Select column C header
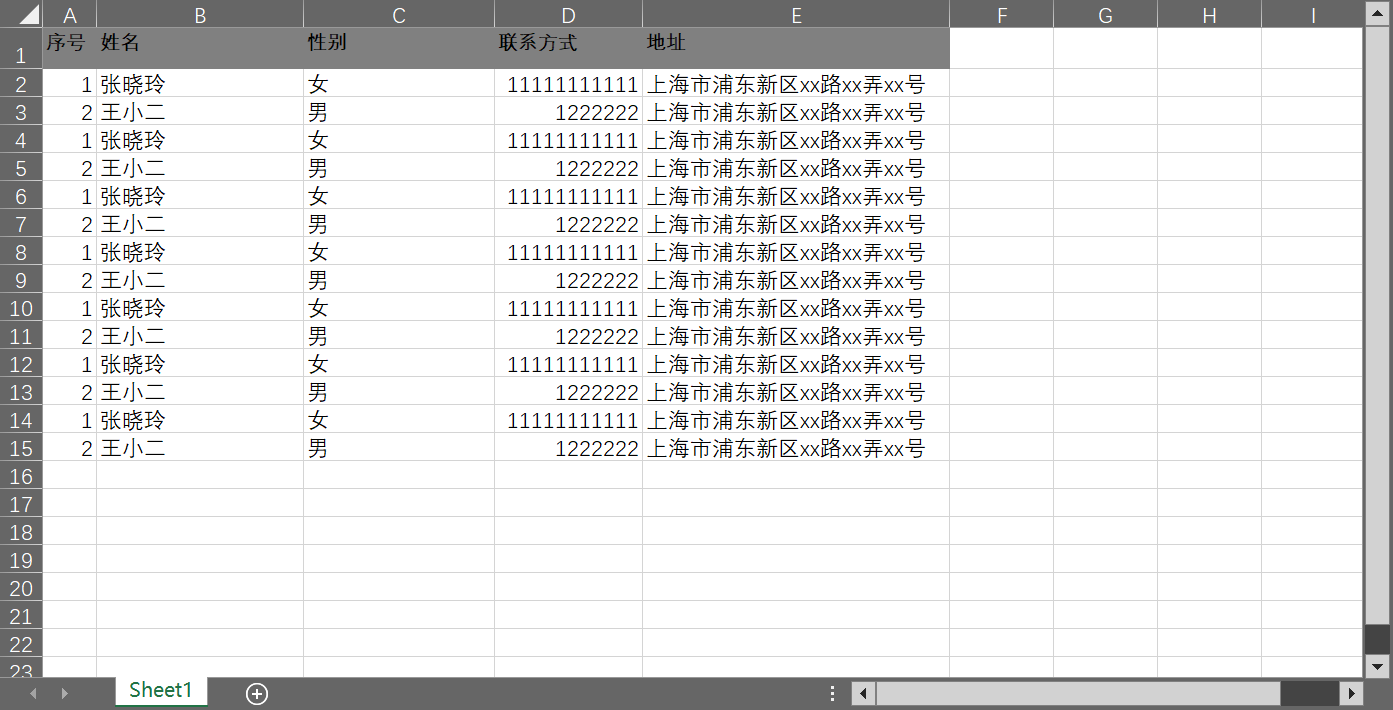Viewport: 1393px width, 710px height. pyautogui.click(x=399, y=14)
